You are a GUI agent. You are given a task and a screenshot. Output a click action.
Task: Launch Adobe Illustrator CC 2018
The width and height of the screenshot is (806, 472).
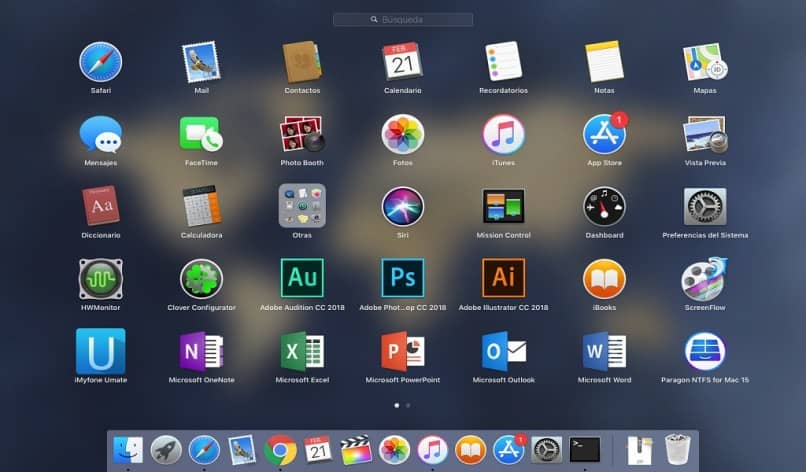pyautogui.click(x=503, y=278)
